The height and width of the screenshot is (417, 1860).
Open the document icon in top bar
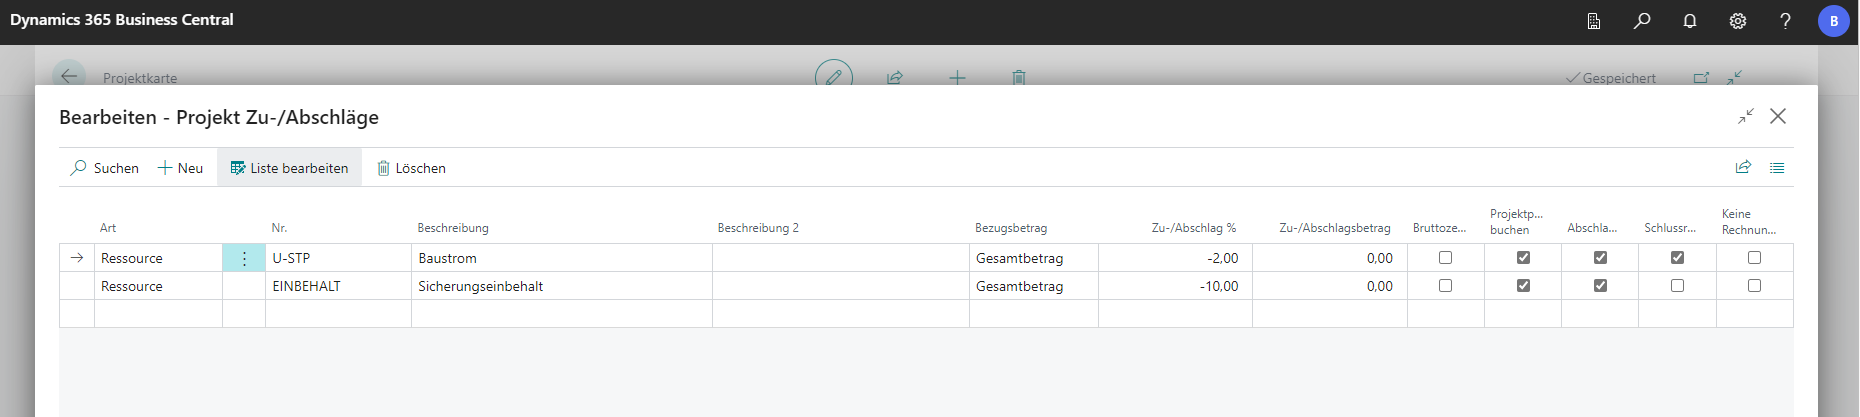pos(1594,21)
